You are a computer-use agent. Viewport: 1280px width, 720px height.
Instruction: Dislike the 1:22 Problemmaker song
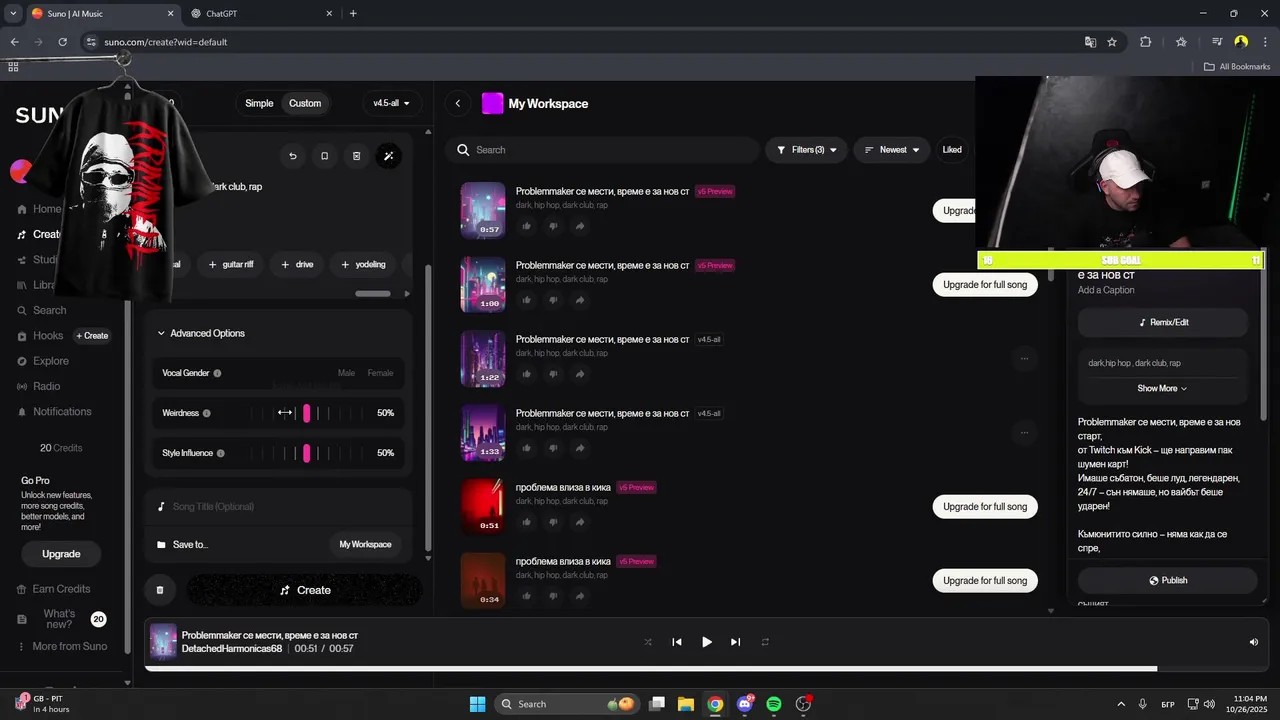[x=553, y=374]
